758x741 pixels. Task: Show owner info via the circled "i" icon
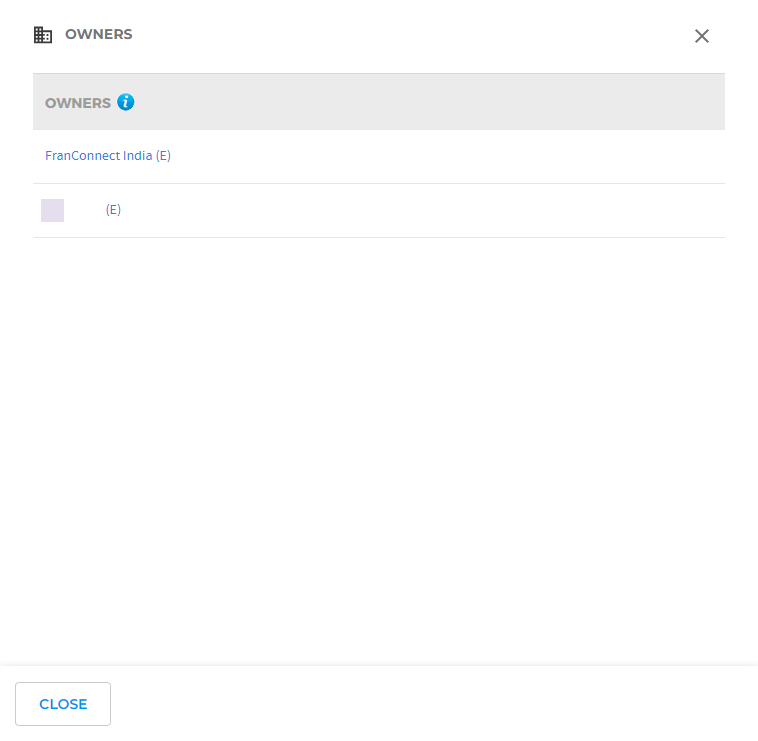coord(125,102)
